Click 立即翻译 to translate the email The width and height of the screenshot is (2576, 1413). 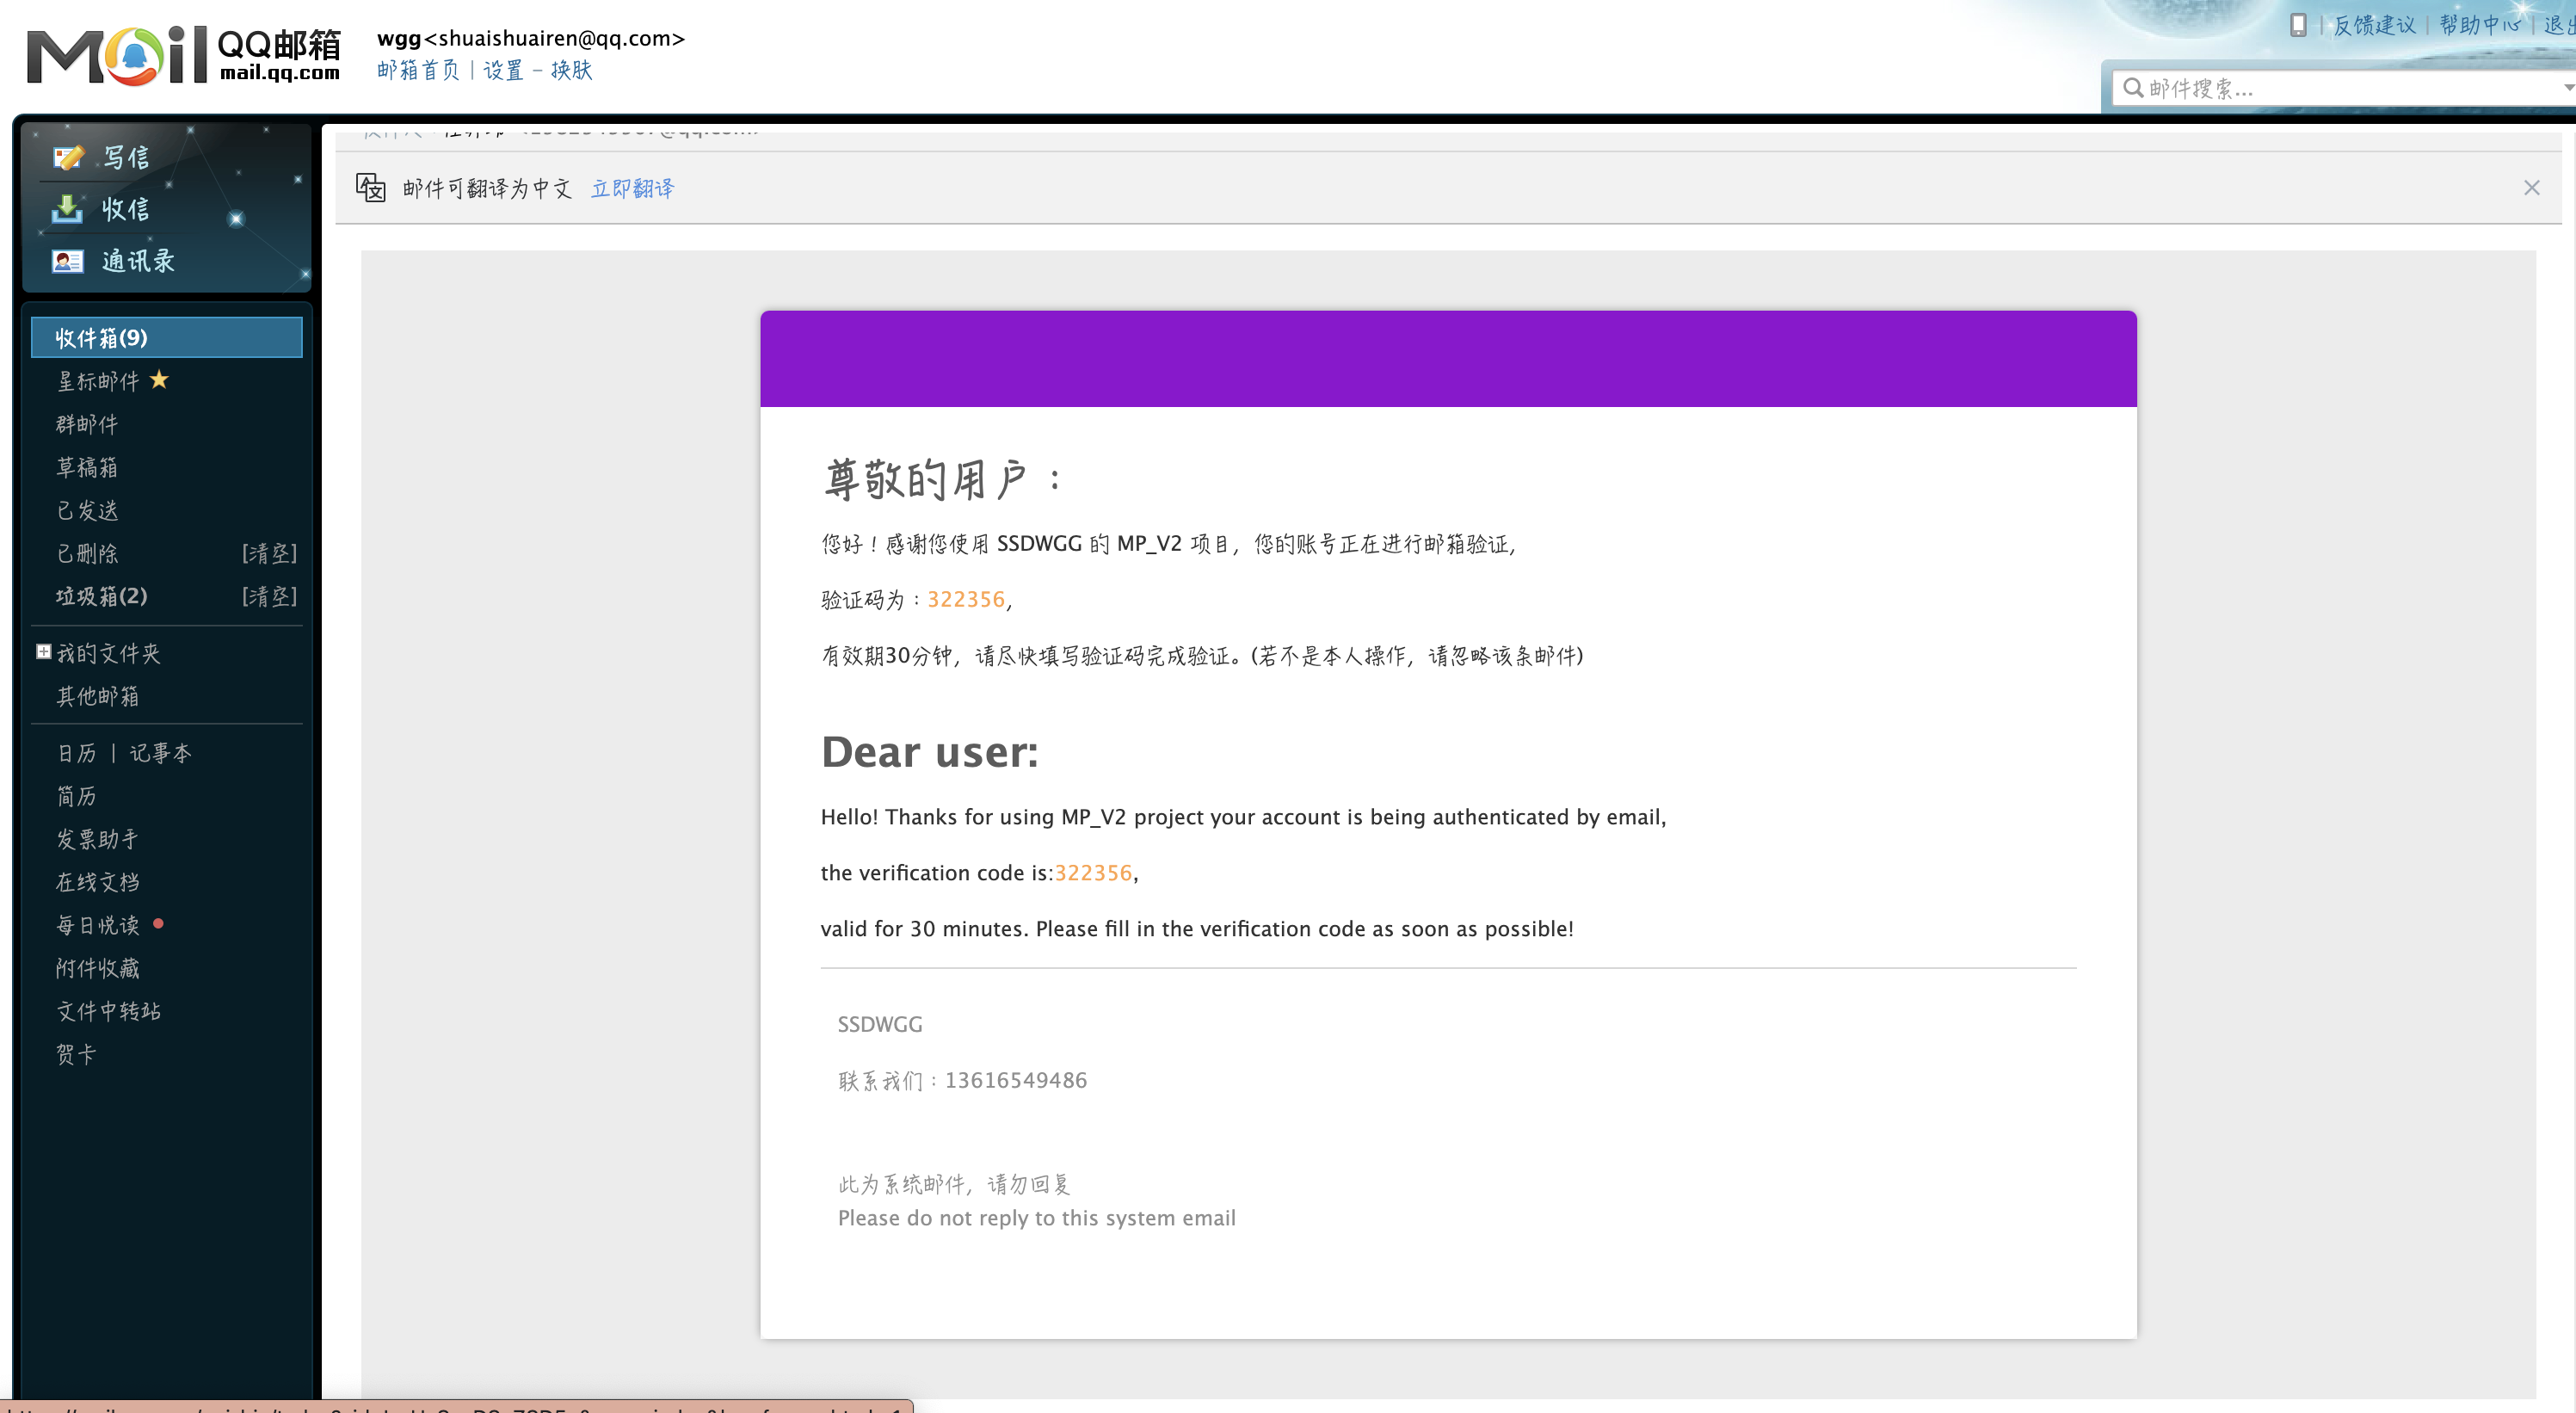click(633, 188)
